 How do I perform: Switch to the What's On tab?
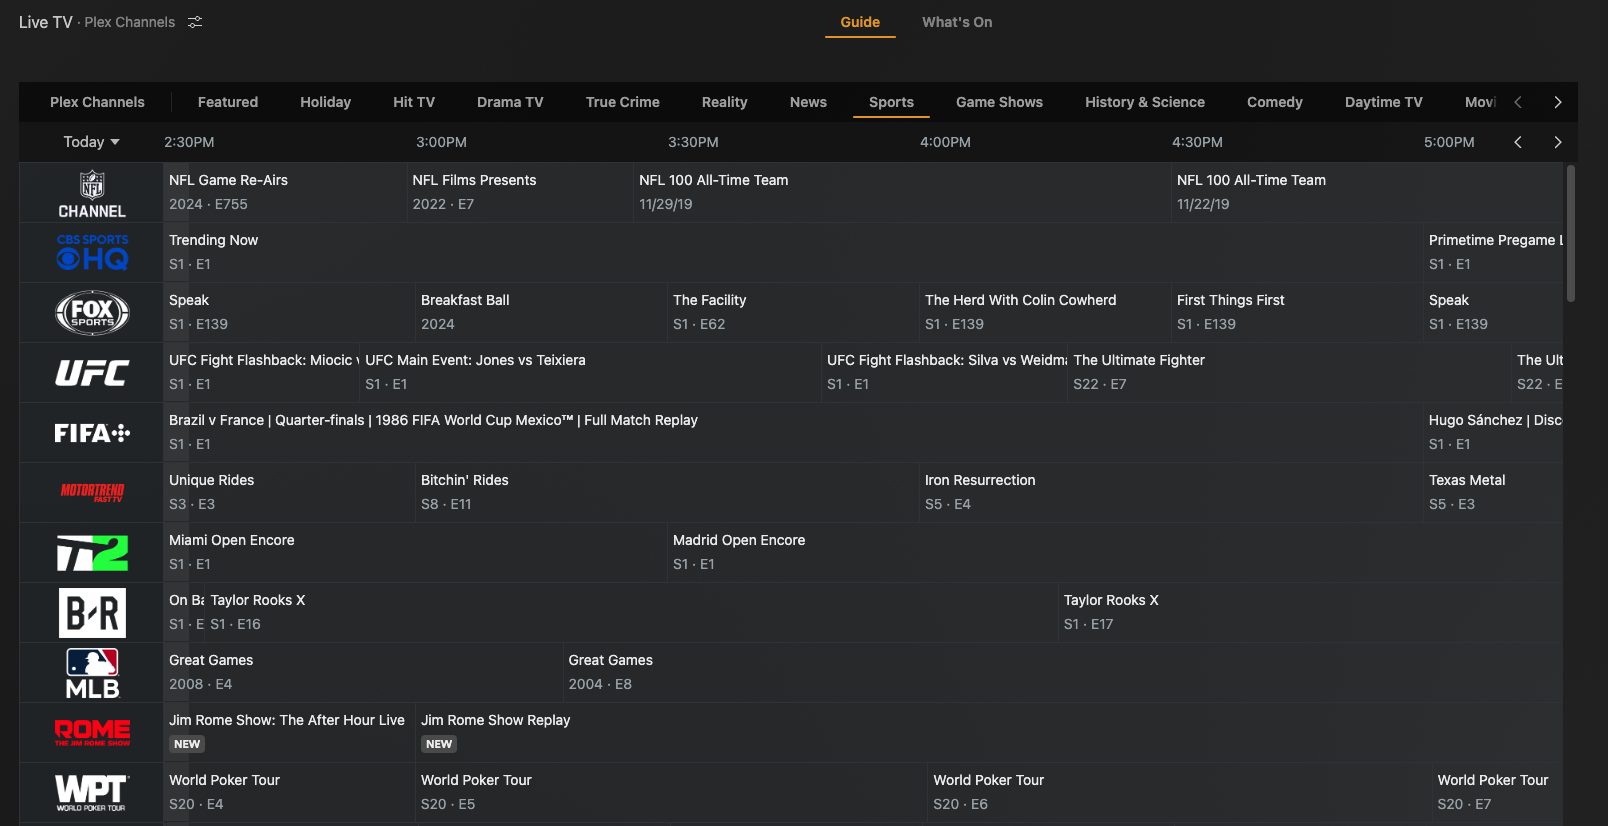957,22
